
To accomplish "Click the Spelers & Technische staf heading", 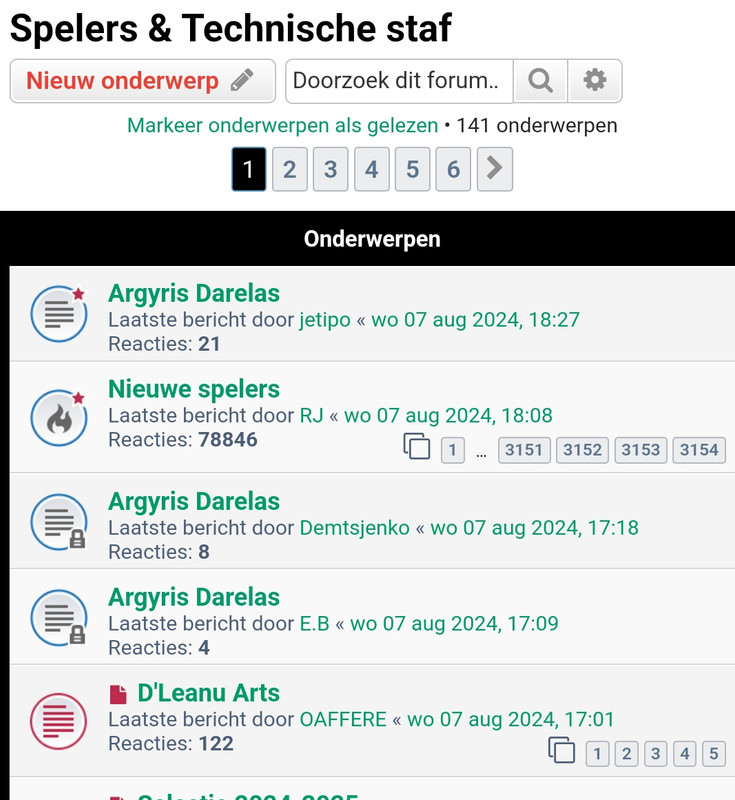I will [231, 28].
